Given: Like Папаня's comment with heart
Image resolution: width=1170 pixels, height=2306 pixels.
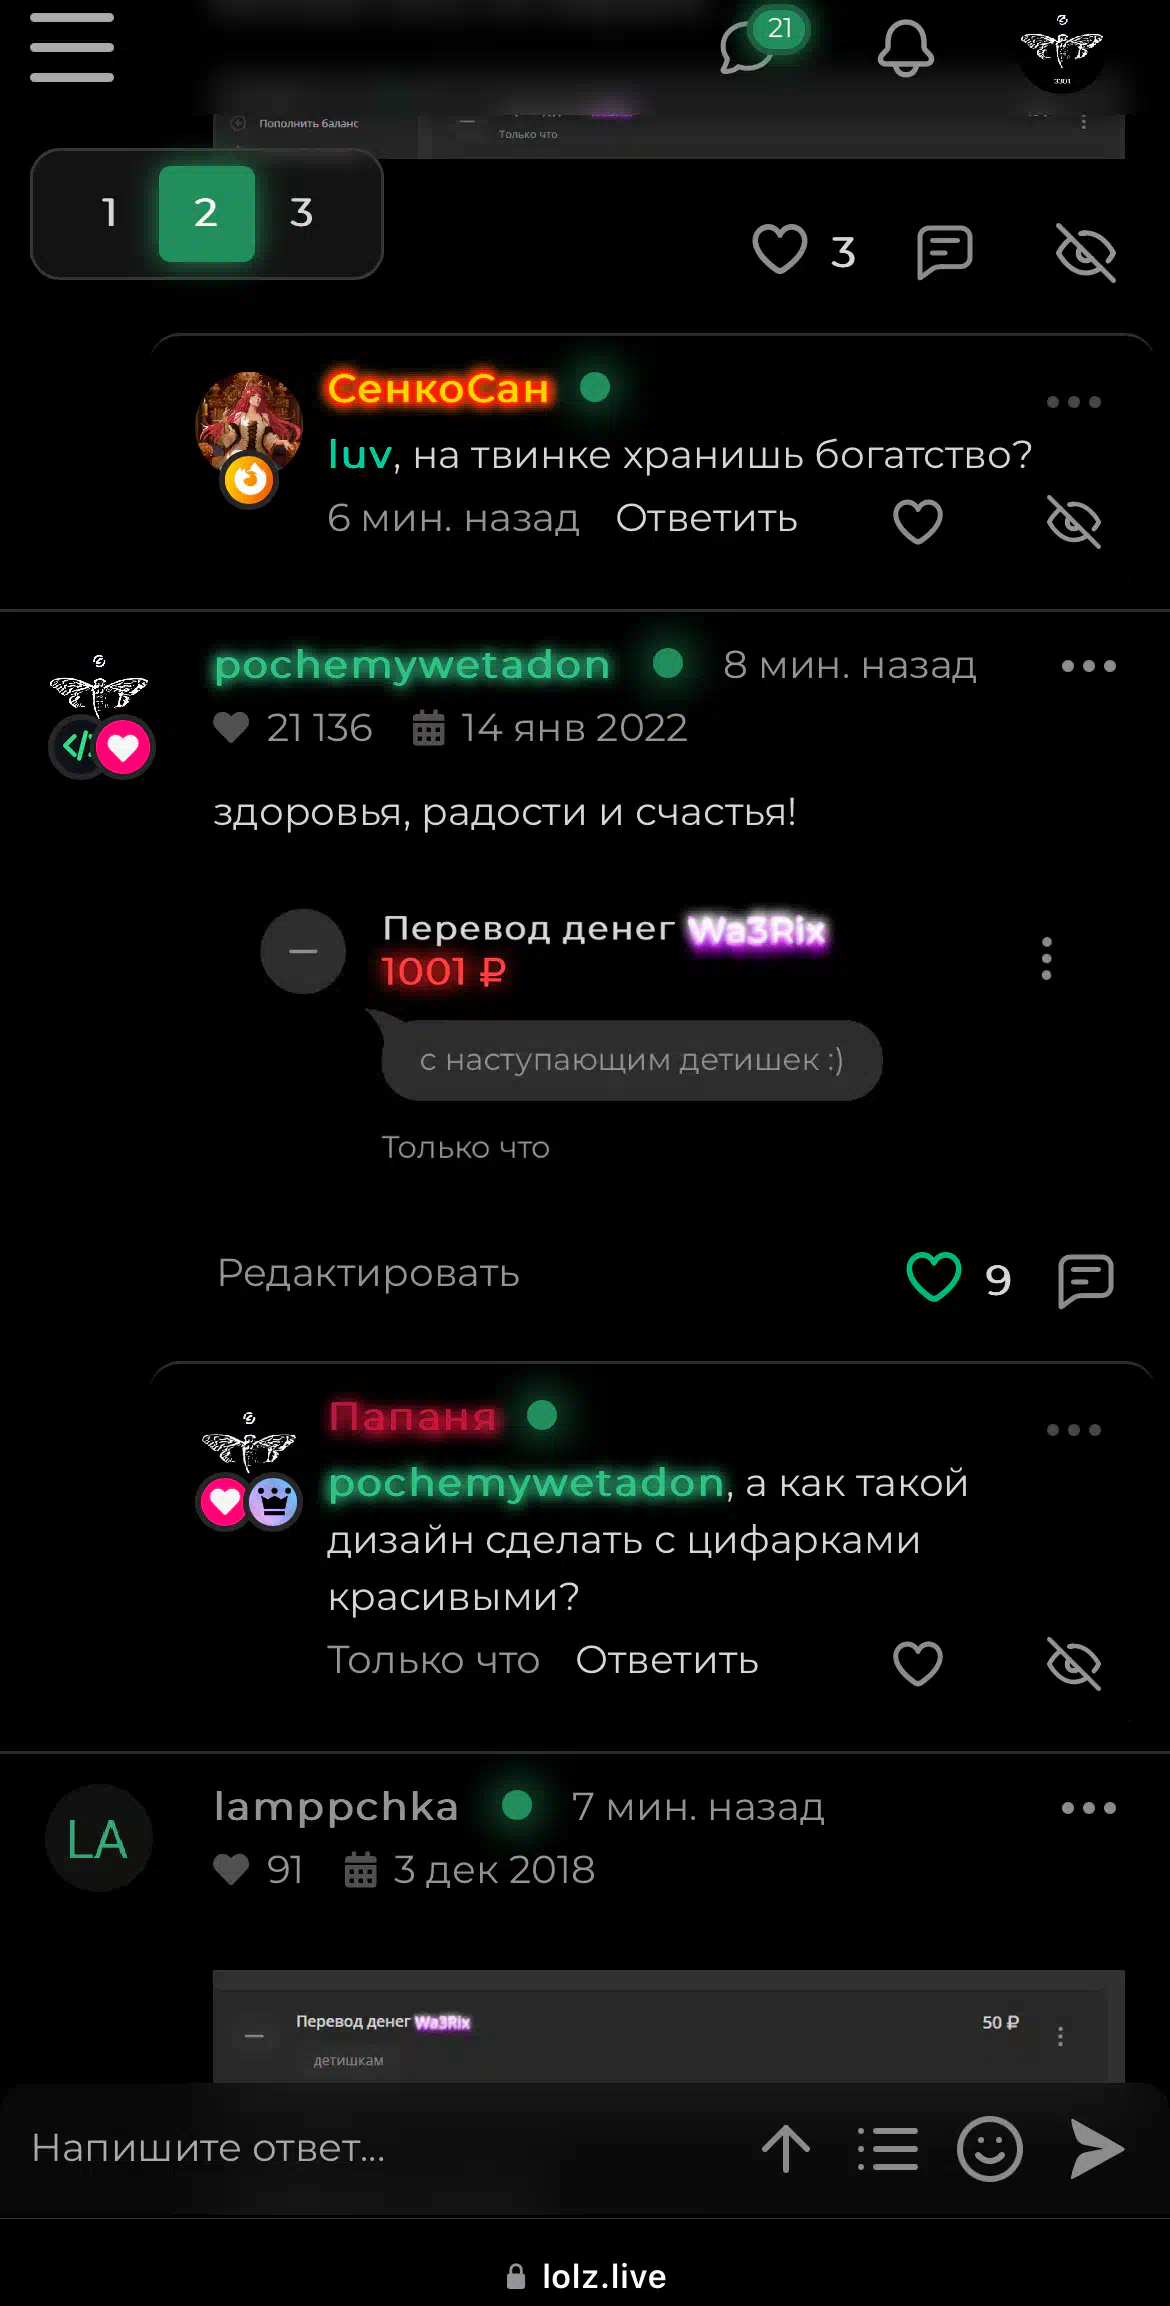Looking at the screenshot, I should tap(918, 1663).
